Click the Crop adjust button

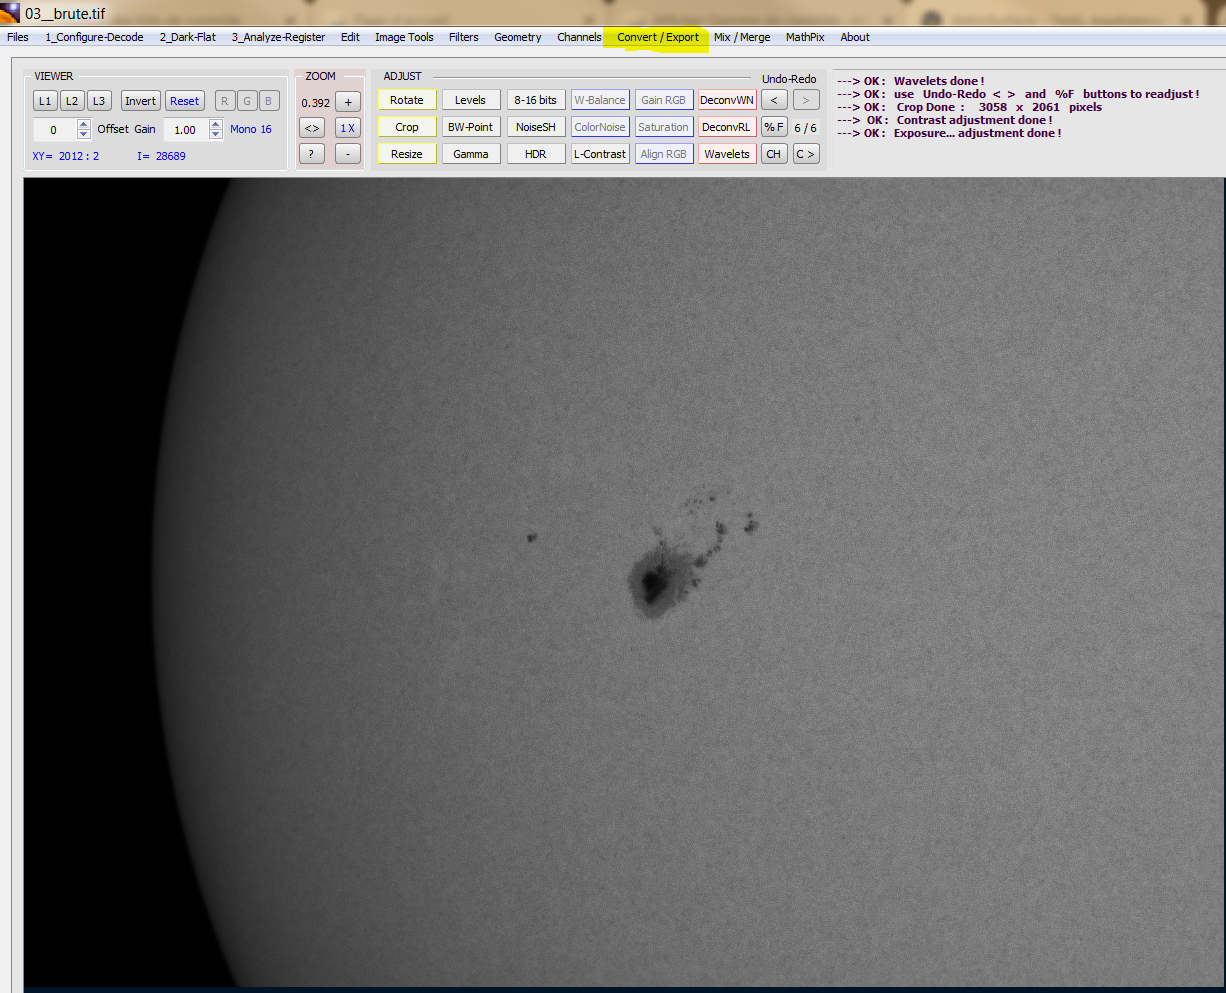[407, 127]
